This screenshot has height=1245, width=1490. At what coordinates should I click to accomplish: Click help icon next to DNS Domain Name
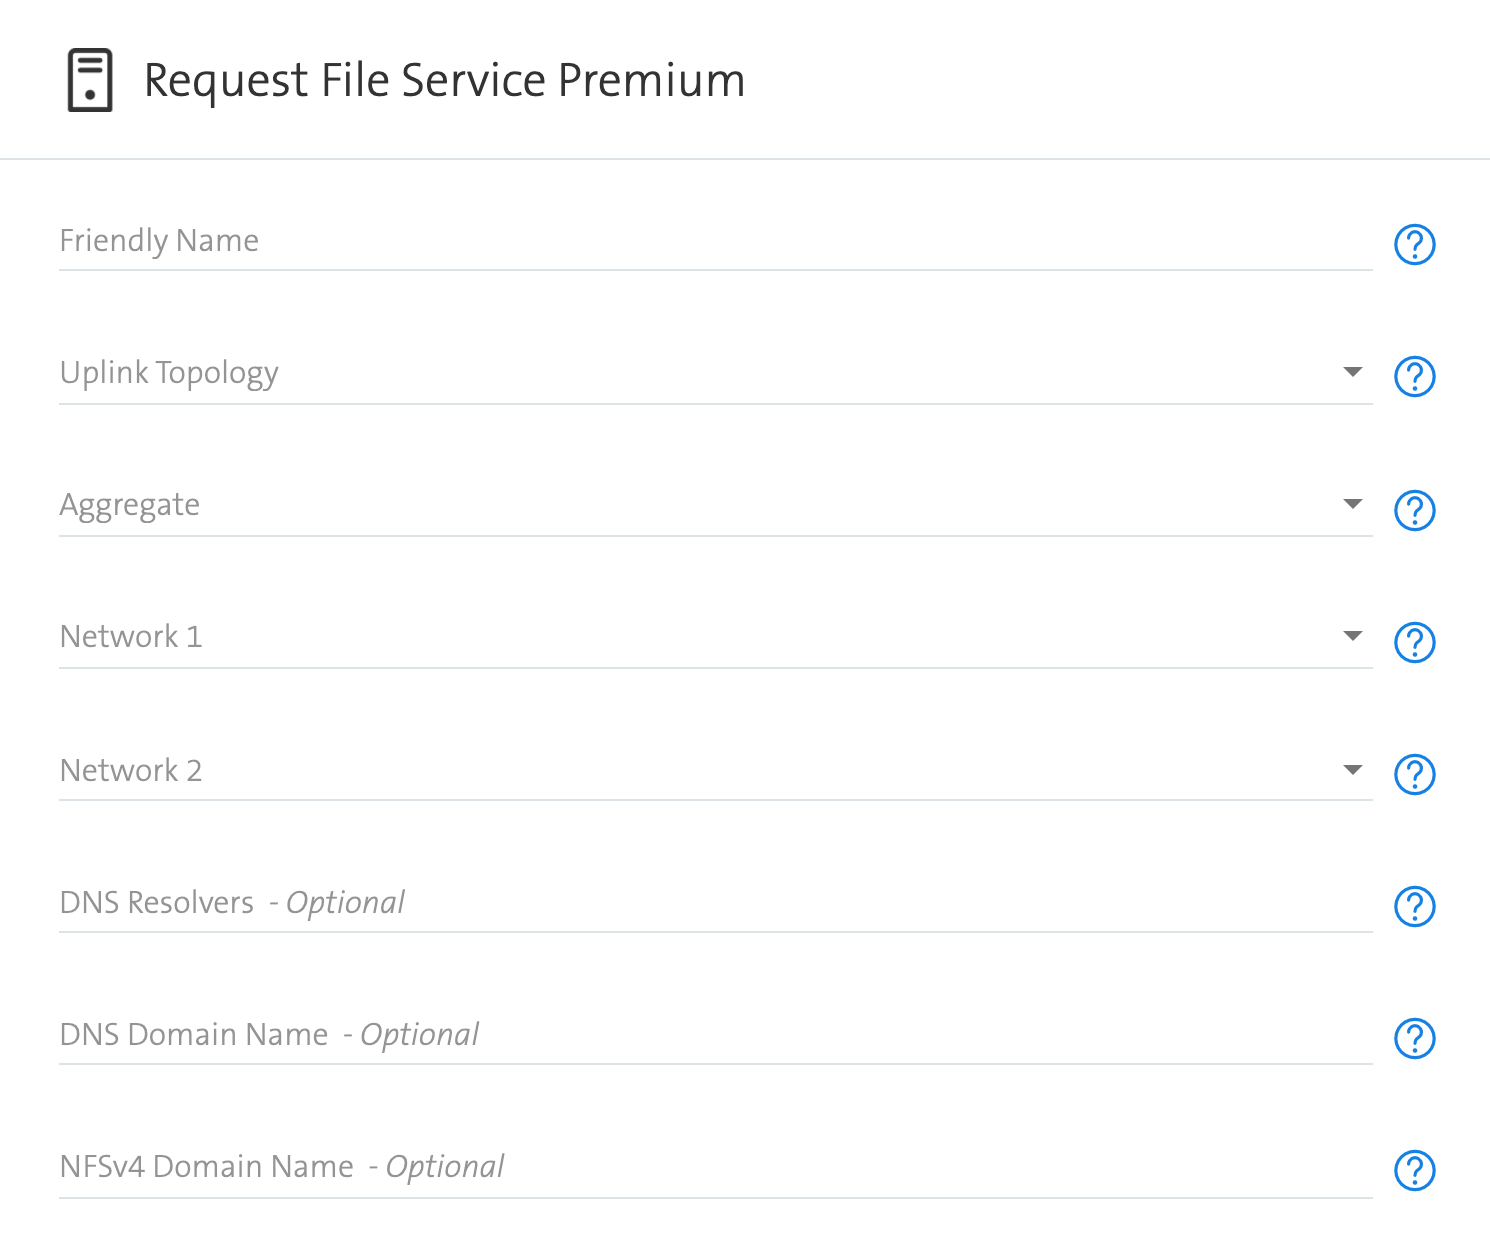tap(1414, 1038)
